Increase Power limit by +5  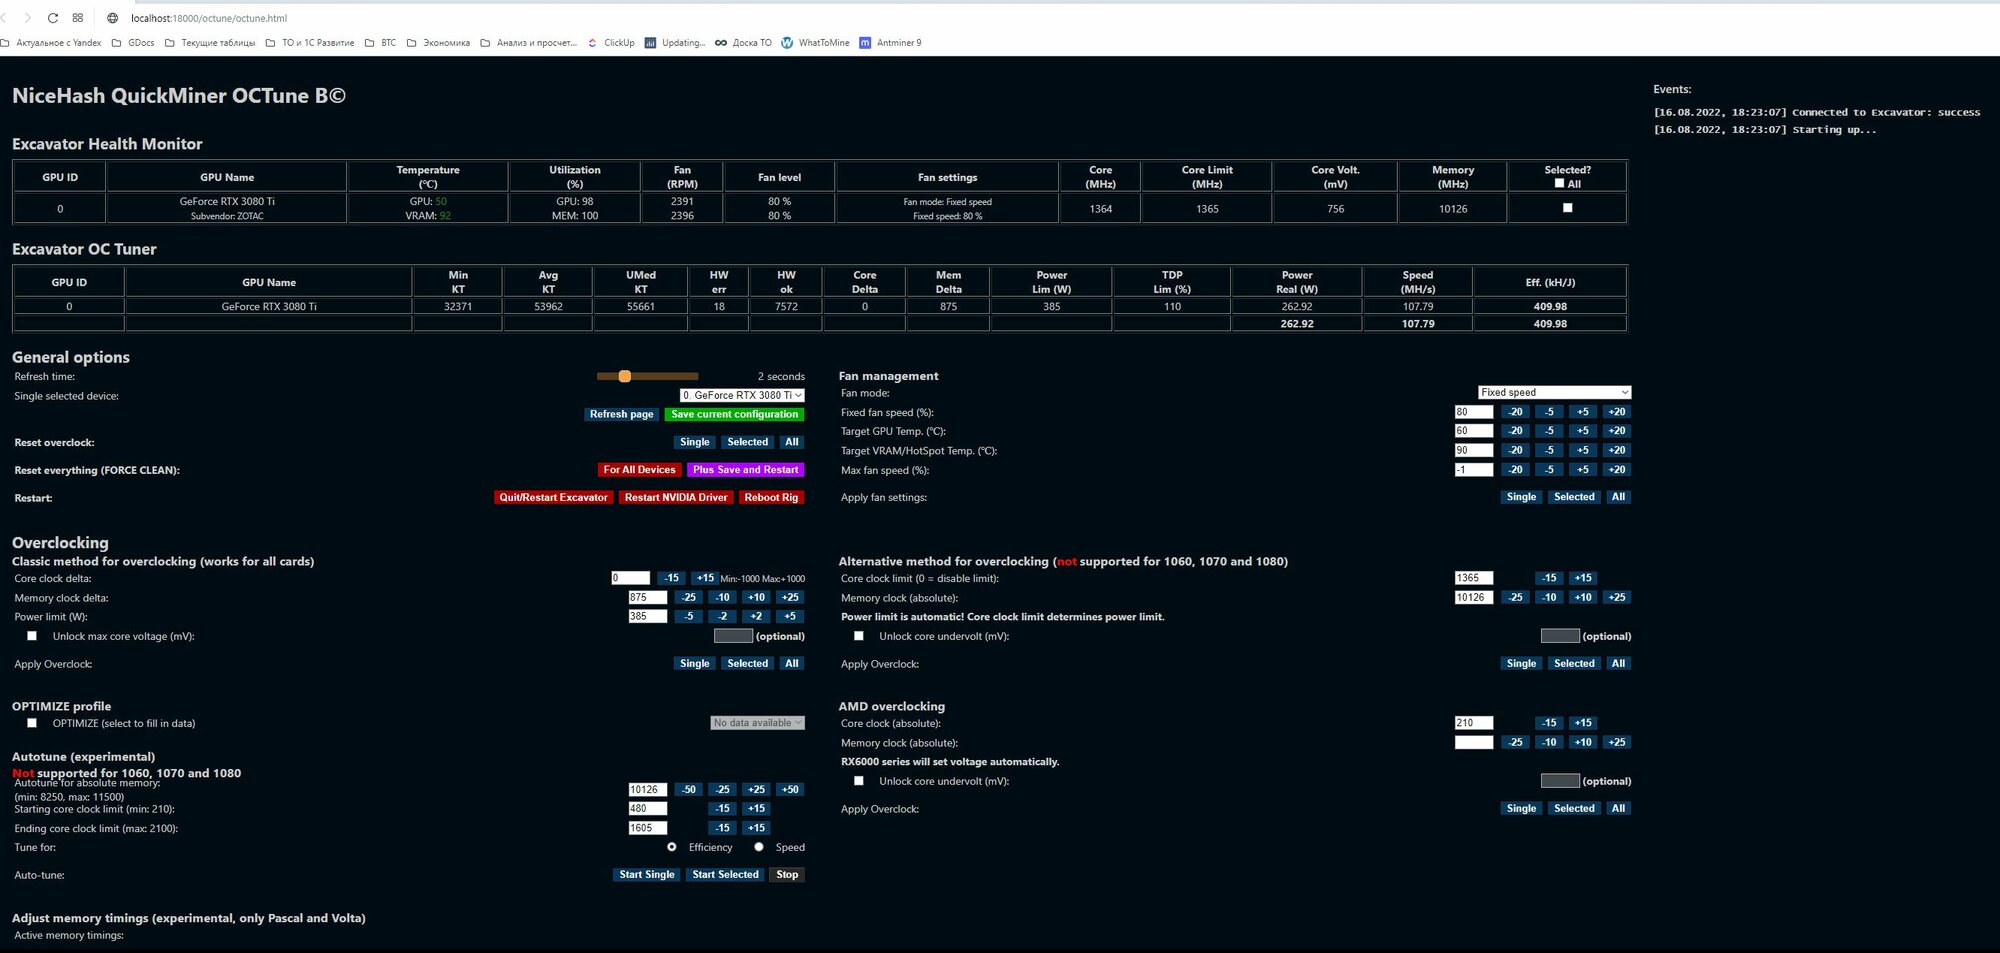790,617
